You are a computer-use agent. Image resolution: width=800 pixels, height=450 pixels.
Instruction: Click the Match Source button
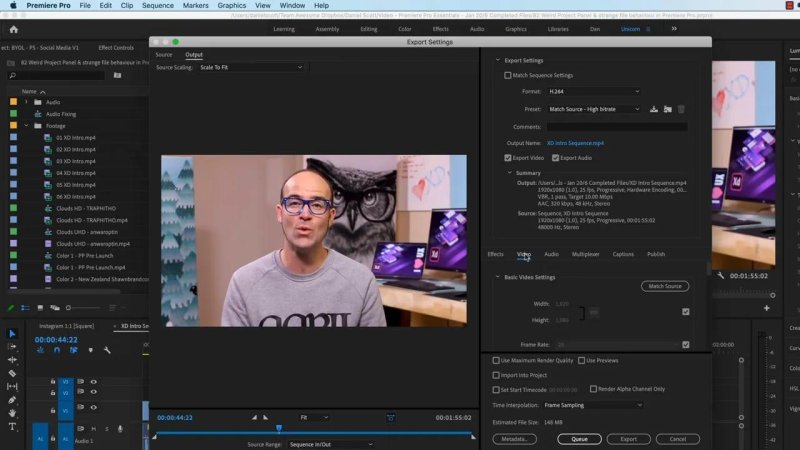click(x=665, y=286)
